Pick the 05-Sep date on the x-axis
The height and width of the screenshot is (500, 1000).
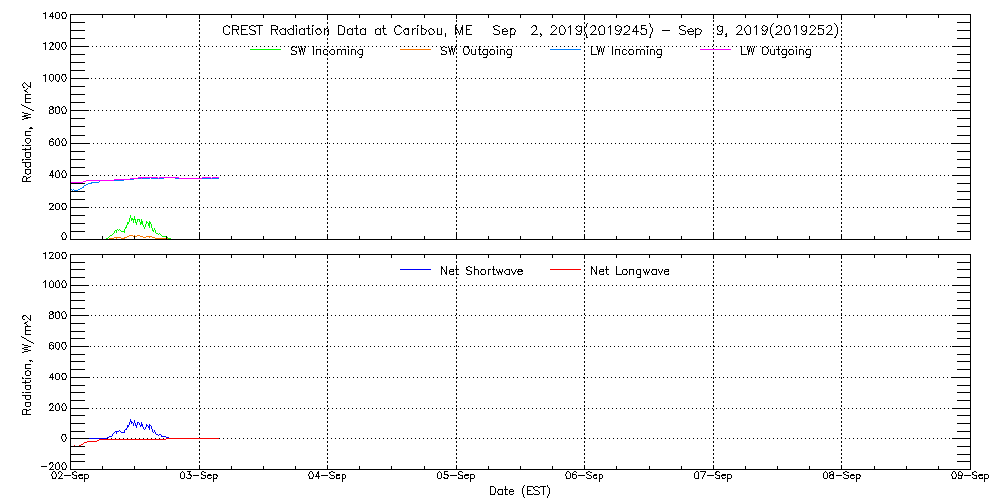click(x=456, y=477)
